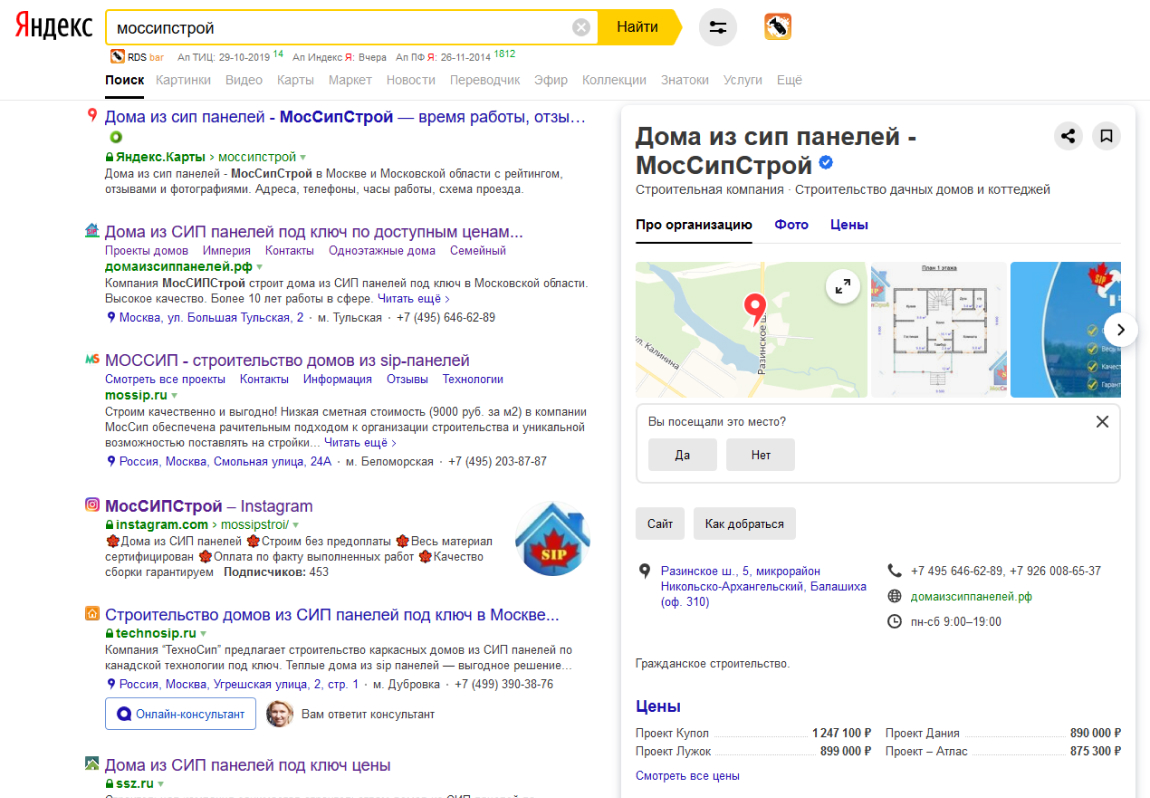Expand the instagram.com result dropdown arrow
Viewport: 1150px width, 798px height.
click(296, 525)
